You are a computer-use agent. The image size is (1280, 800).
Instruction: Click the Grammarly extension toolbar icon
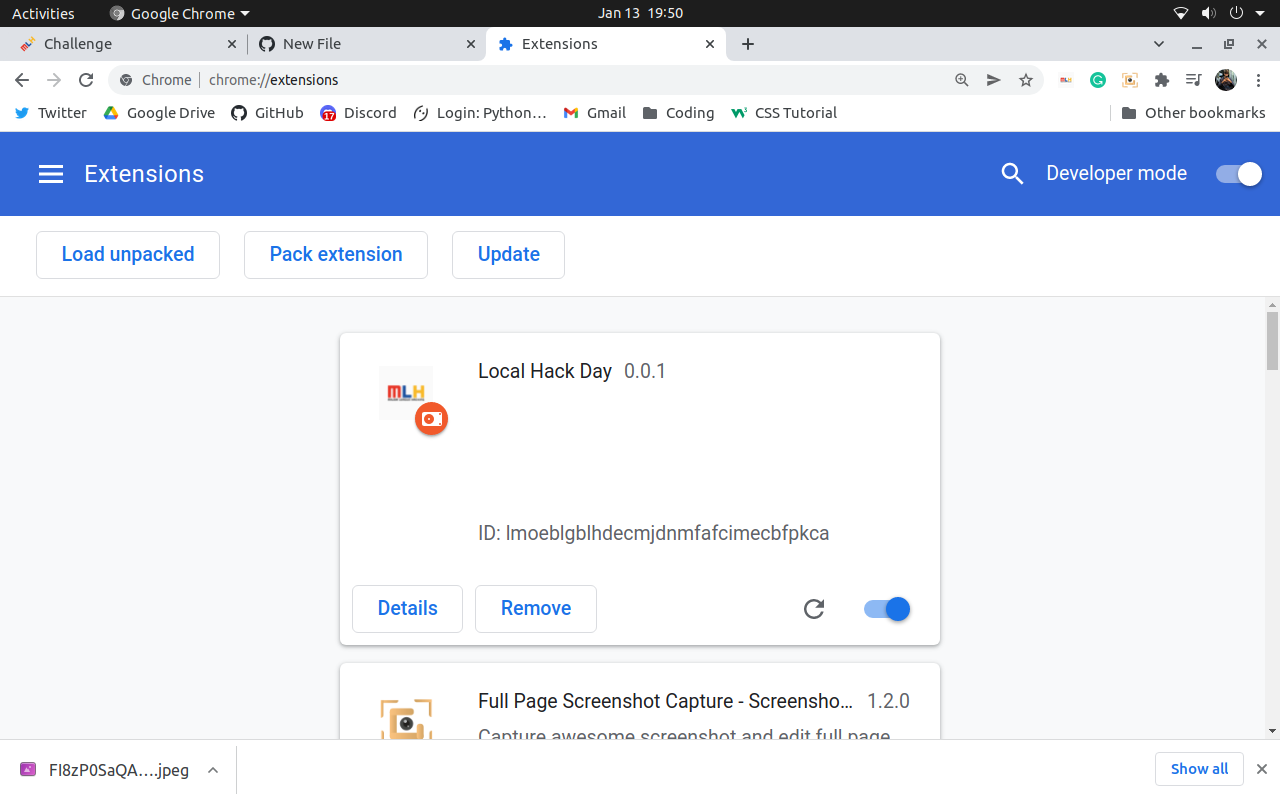click(1098, 80)
